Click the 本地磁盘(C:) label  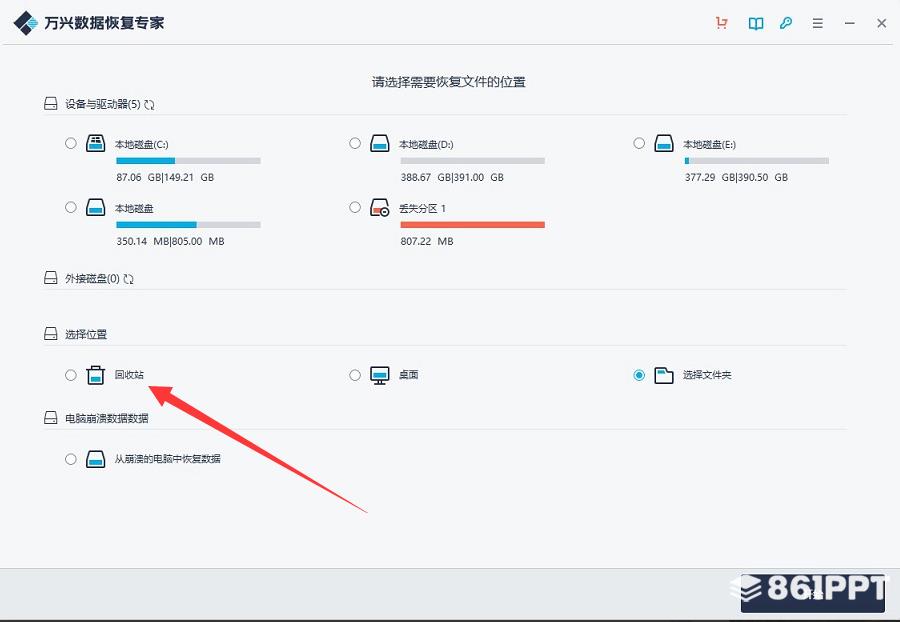pos(142,145)
